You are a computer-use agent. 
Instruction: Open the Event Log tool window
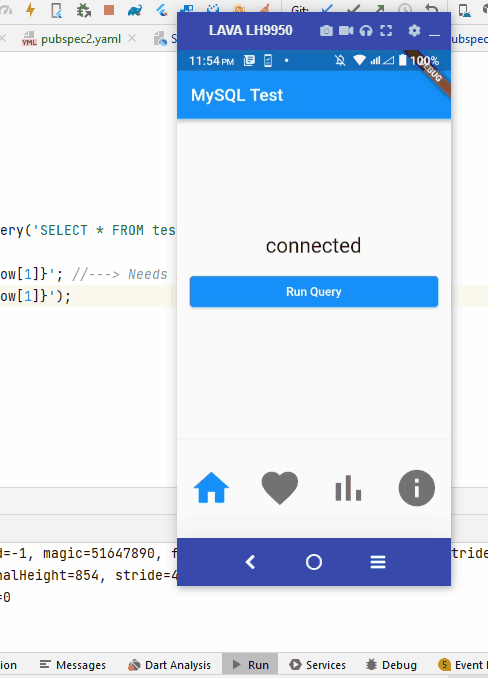[462, 665]
